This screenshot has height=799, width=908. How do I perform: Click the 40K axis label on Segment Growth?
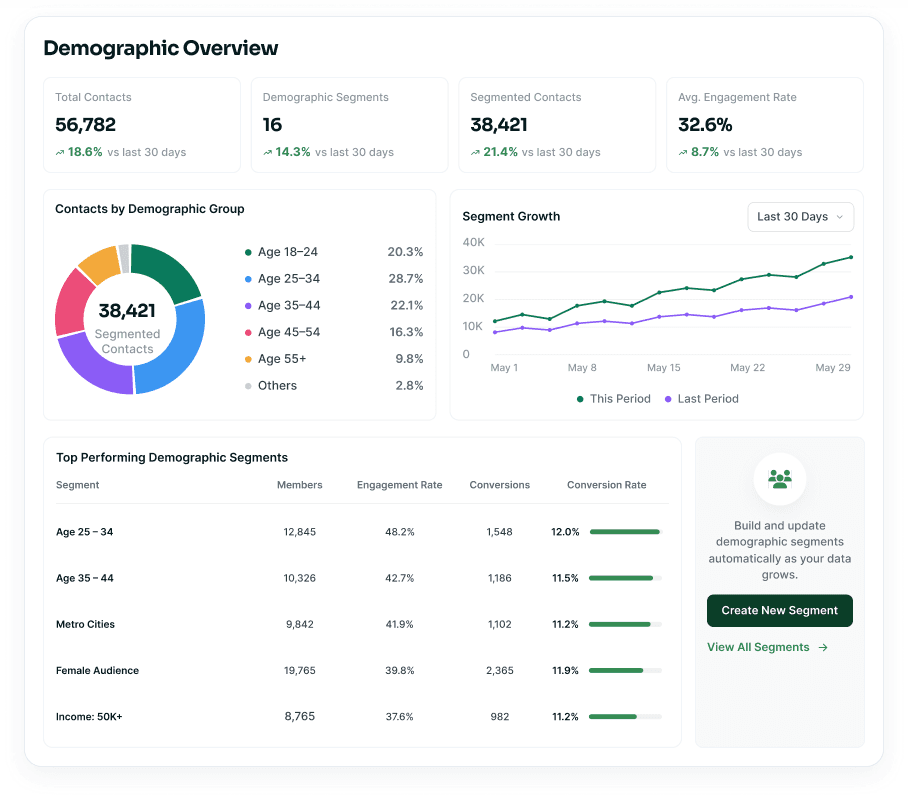click(x=473, y=243)
